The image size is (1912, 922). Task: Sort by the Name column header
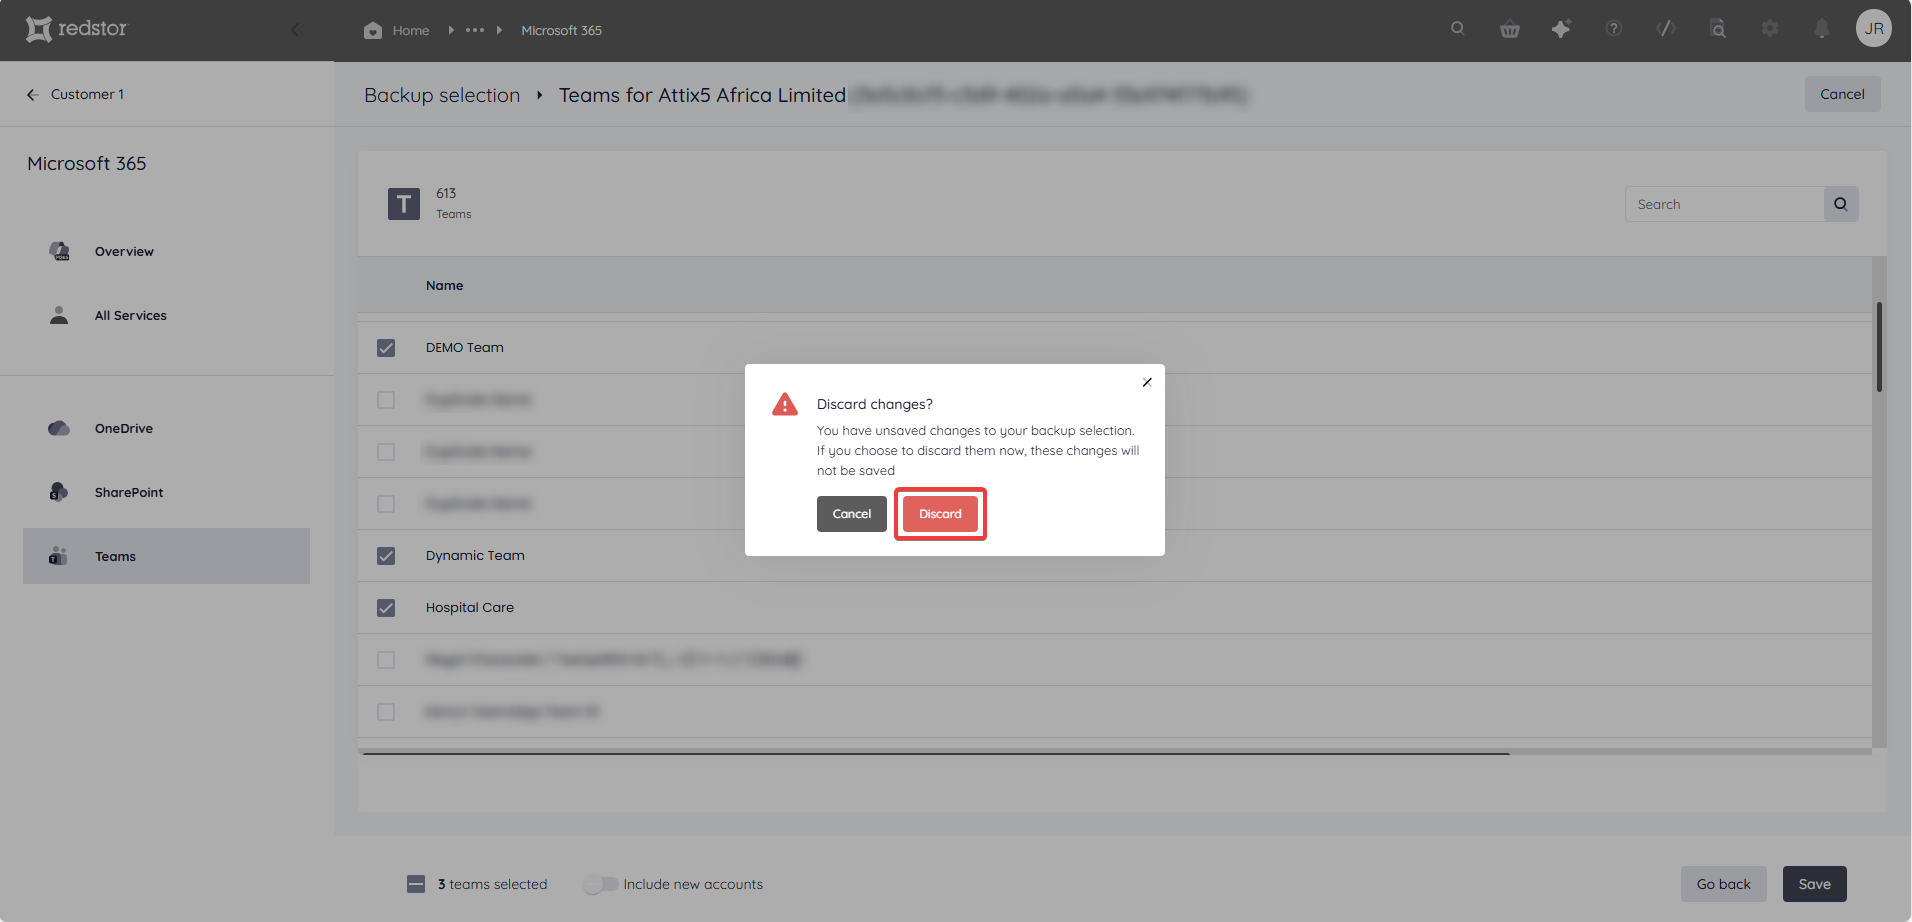point(444,285)
